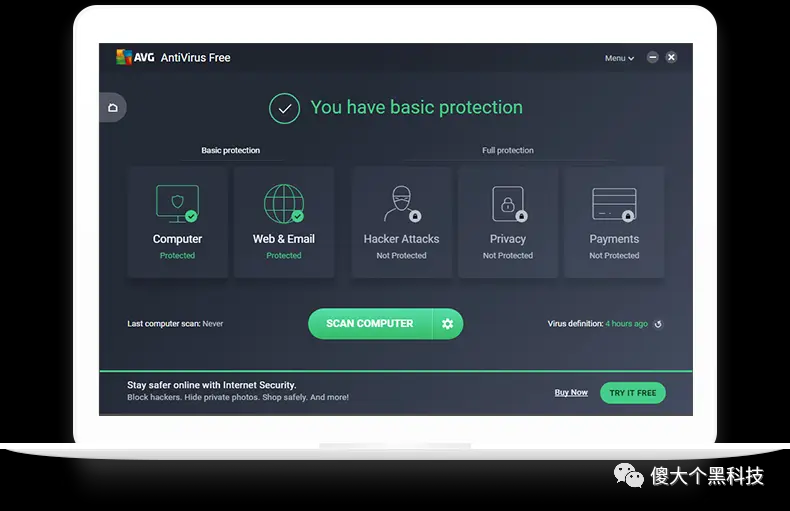Click 'Stay safer online with Internet Security' text
This screenshot has width=790, height=511.
pos(212,385)
